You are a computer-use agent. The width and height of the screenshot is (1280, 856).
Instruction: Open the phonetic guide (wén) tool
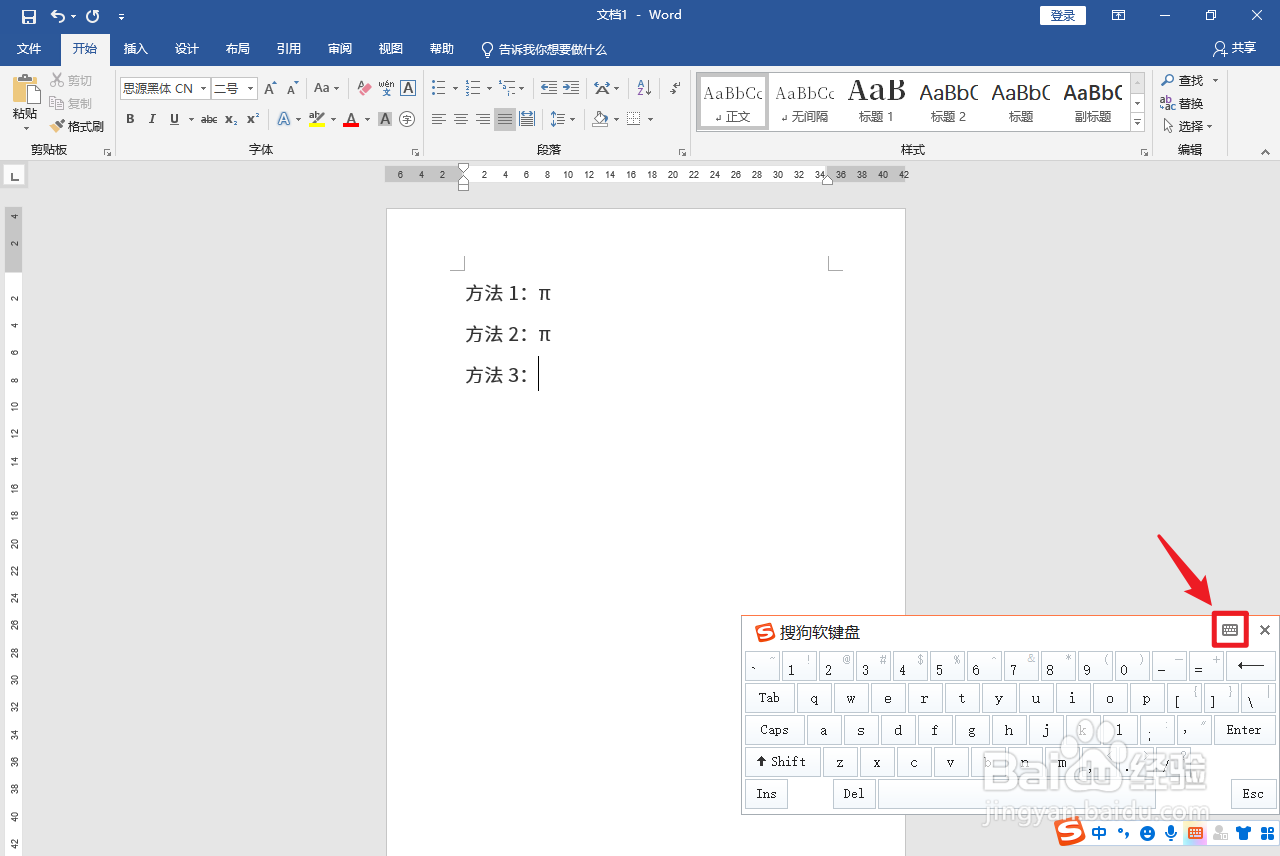[386, 88]
